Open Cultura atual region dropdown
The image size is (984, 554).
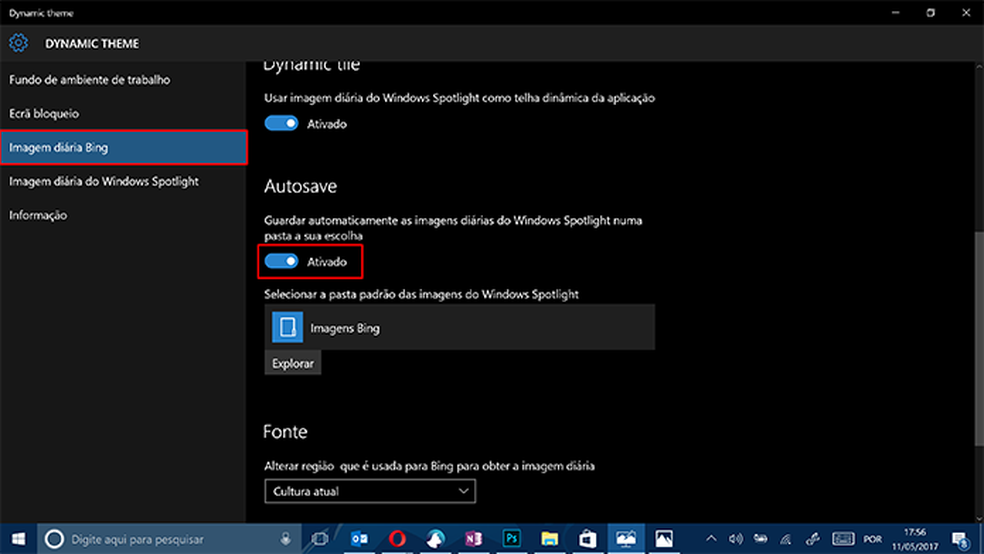(x=370, y=491)
